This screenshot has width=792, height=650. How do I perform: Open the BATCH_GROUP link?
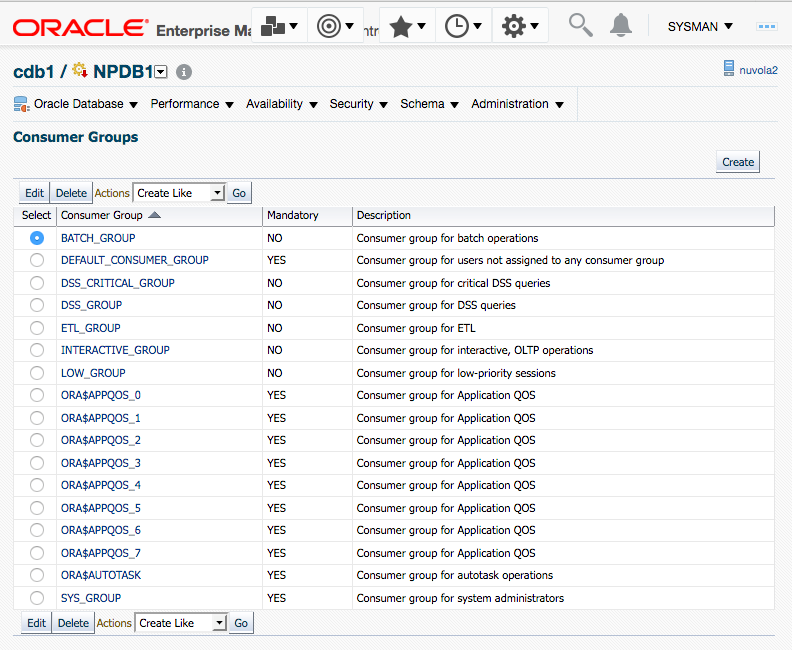(x=98, y=238)
